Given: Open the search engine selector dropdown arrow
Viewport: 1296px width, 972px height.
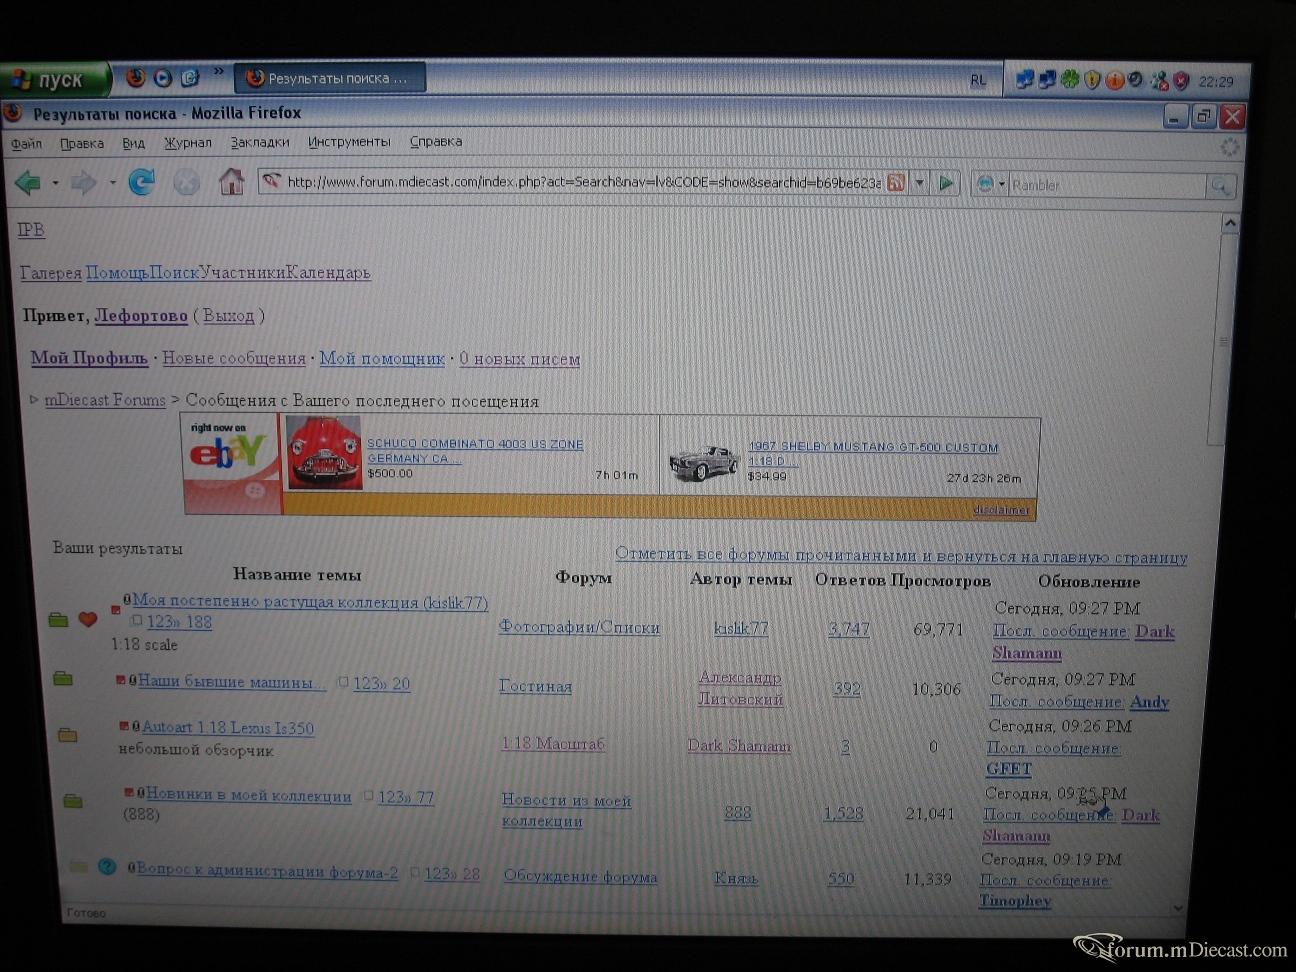Looking at the screenshot, I should 1001,185.
